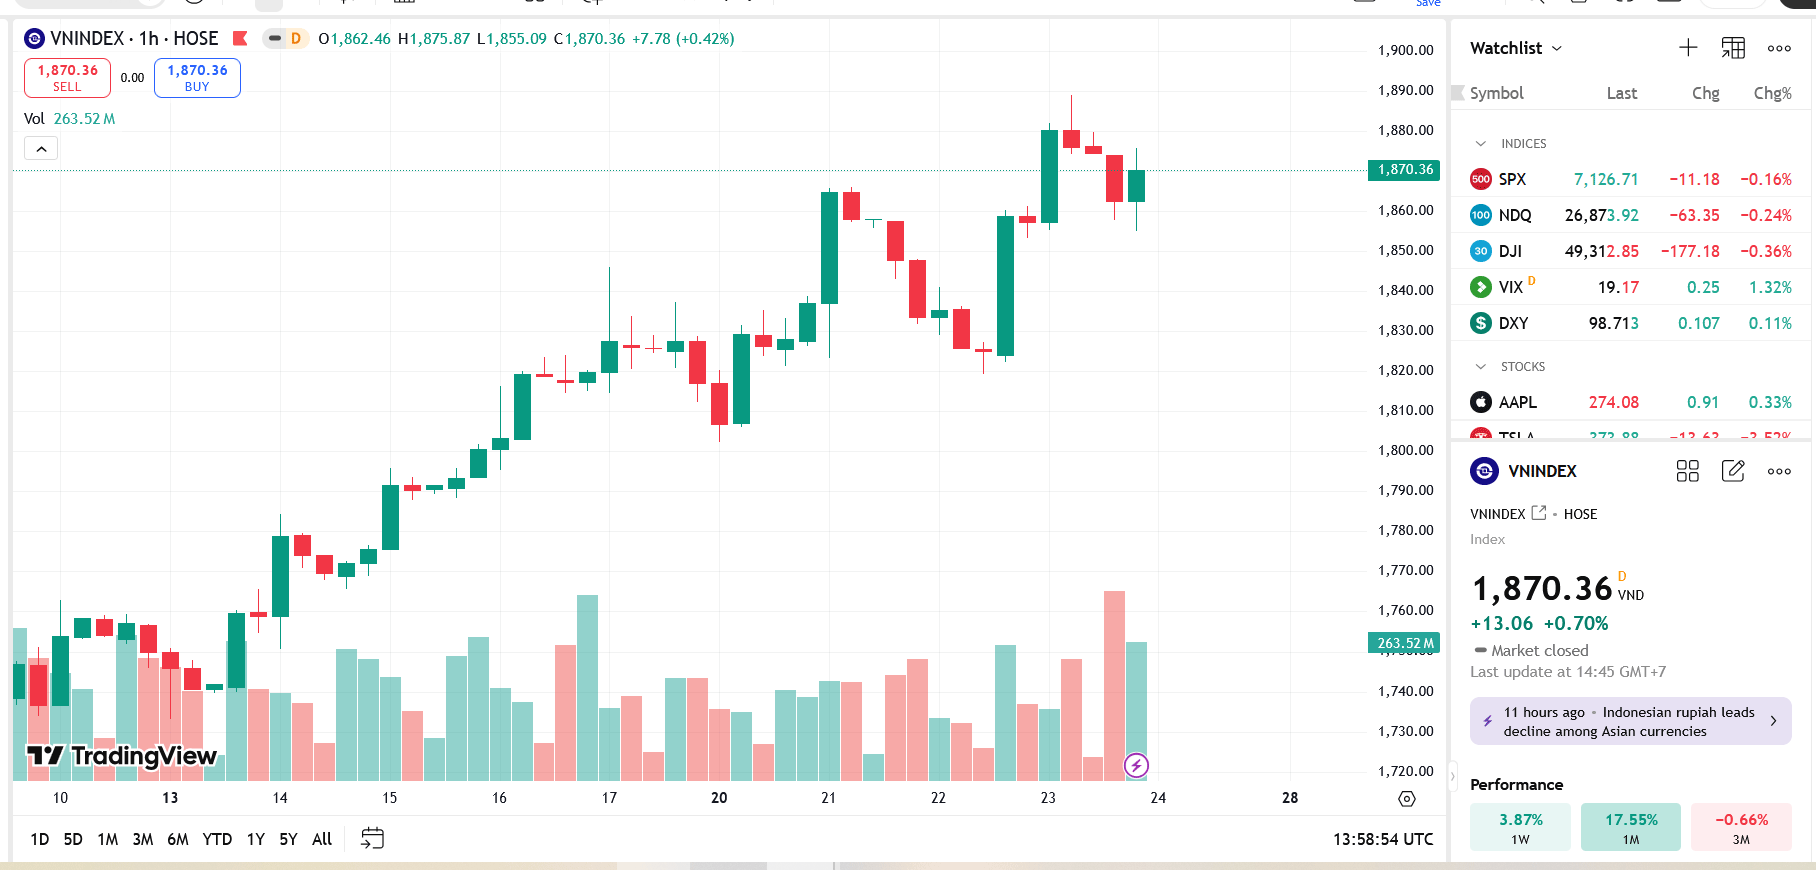Open the notes editor icon in VNINDEX panel
Image resolution: width=1816 pixels, height=870 pixels.
click(1733, 471)
